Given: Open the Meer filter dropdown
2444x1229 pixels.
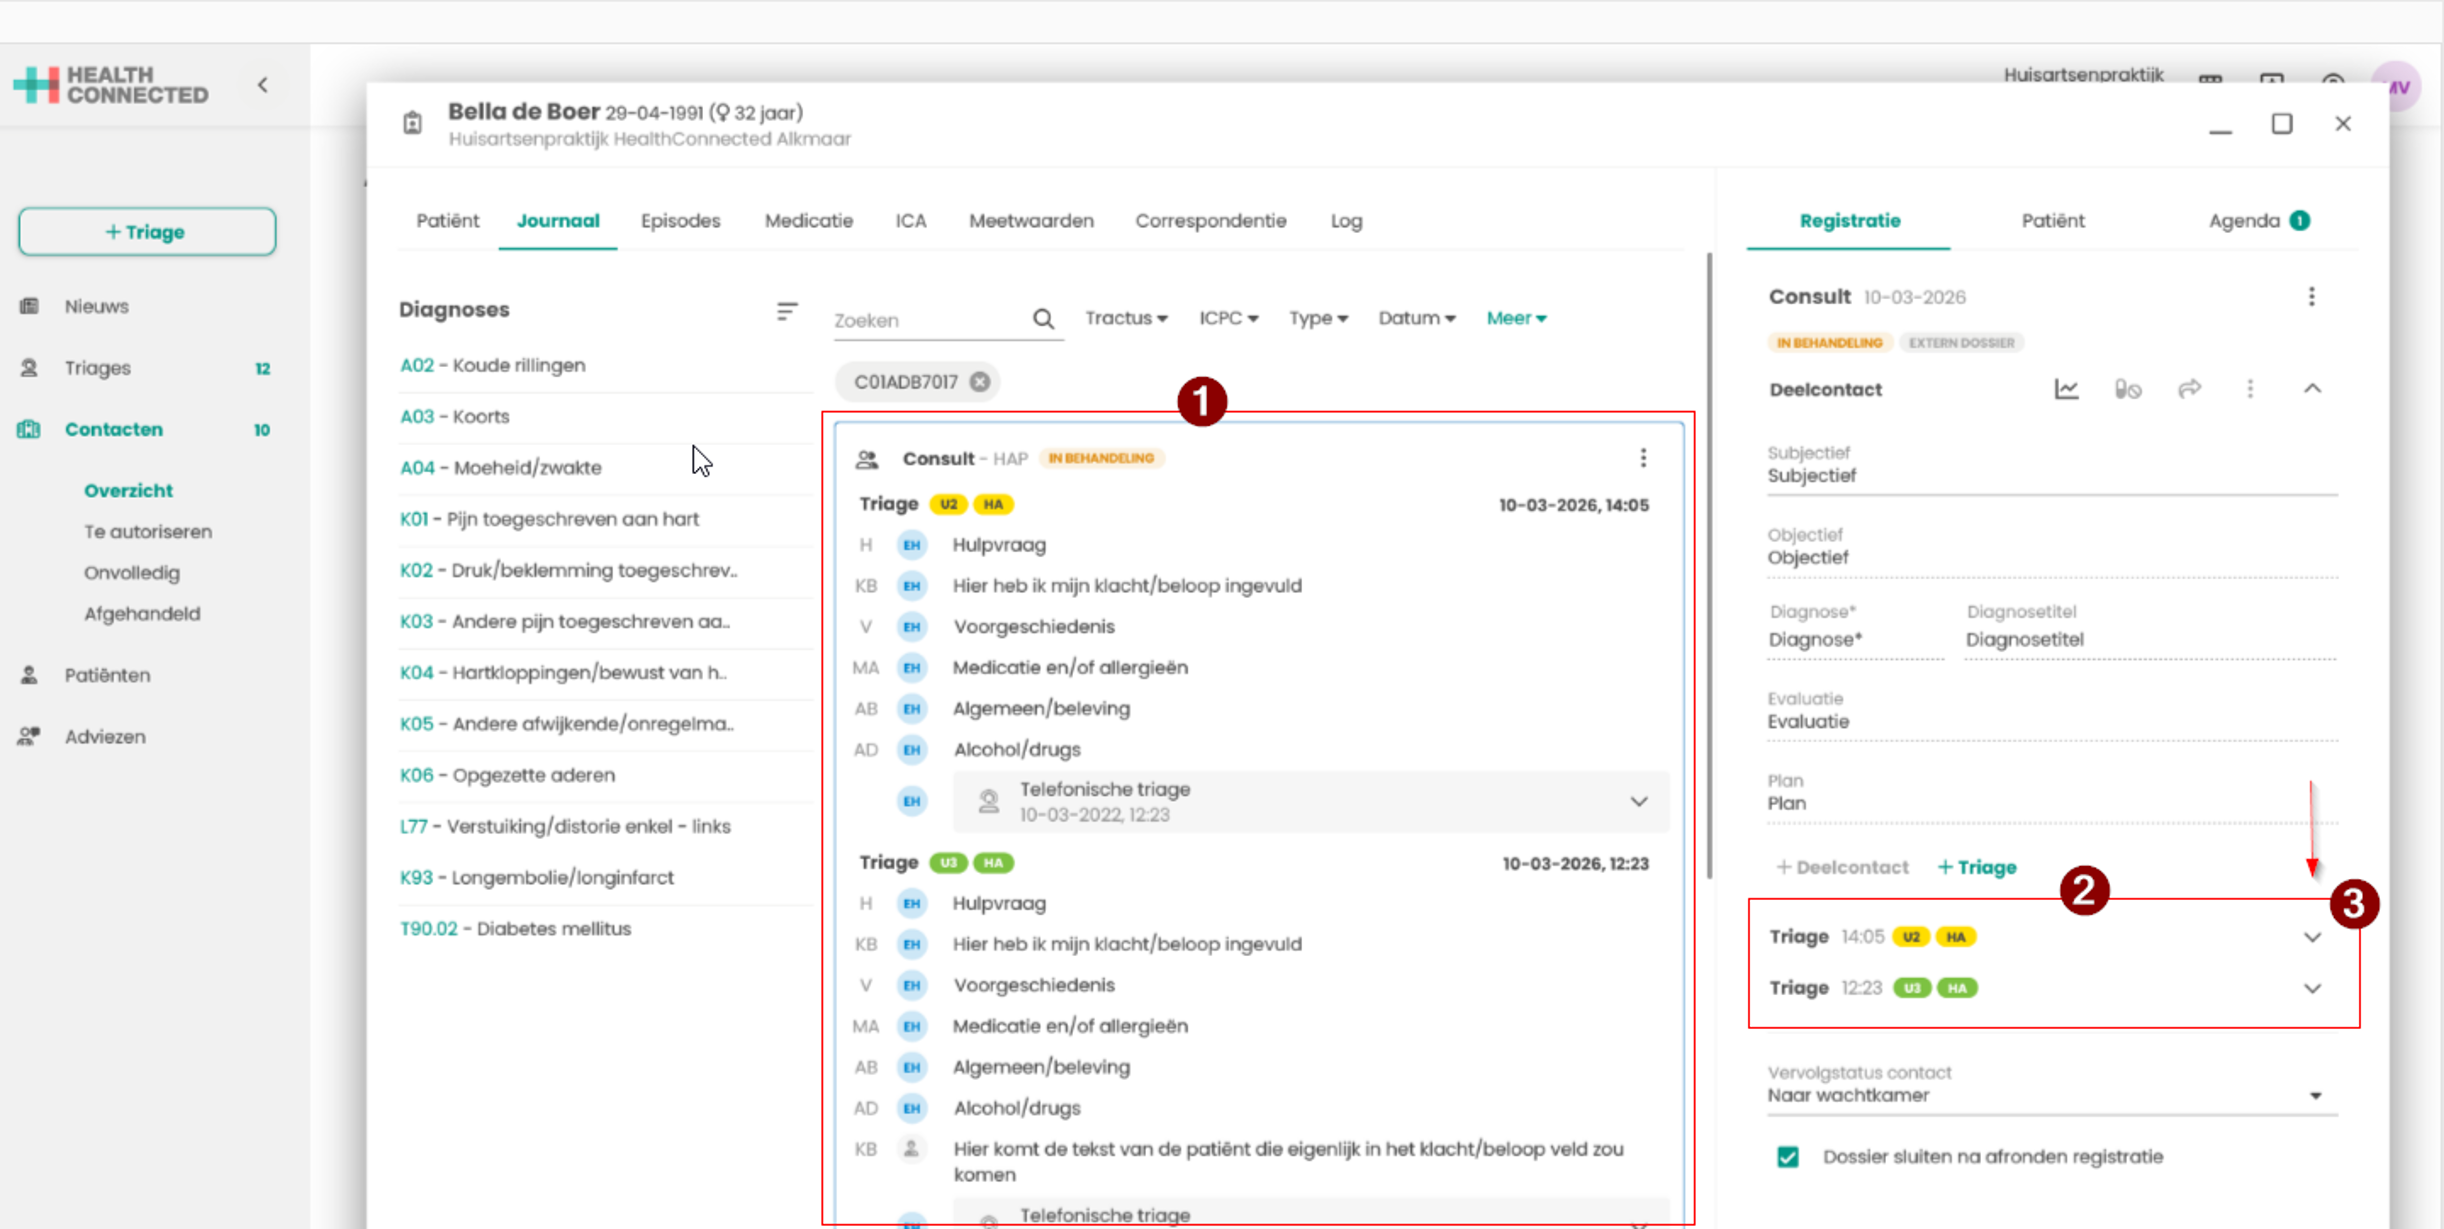Looking at the screenshot, I should pos(1516,318).
